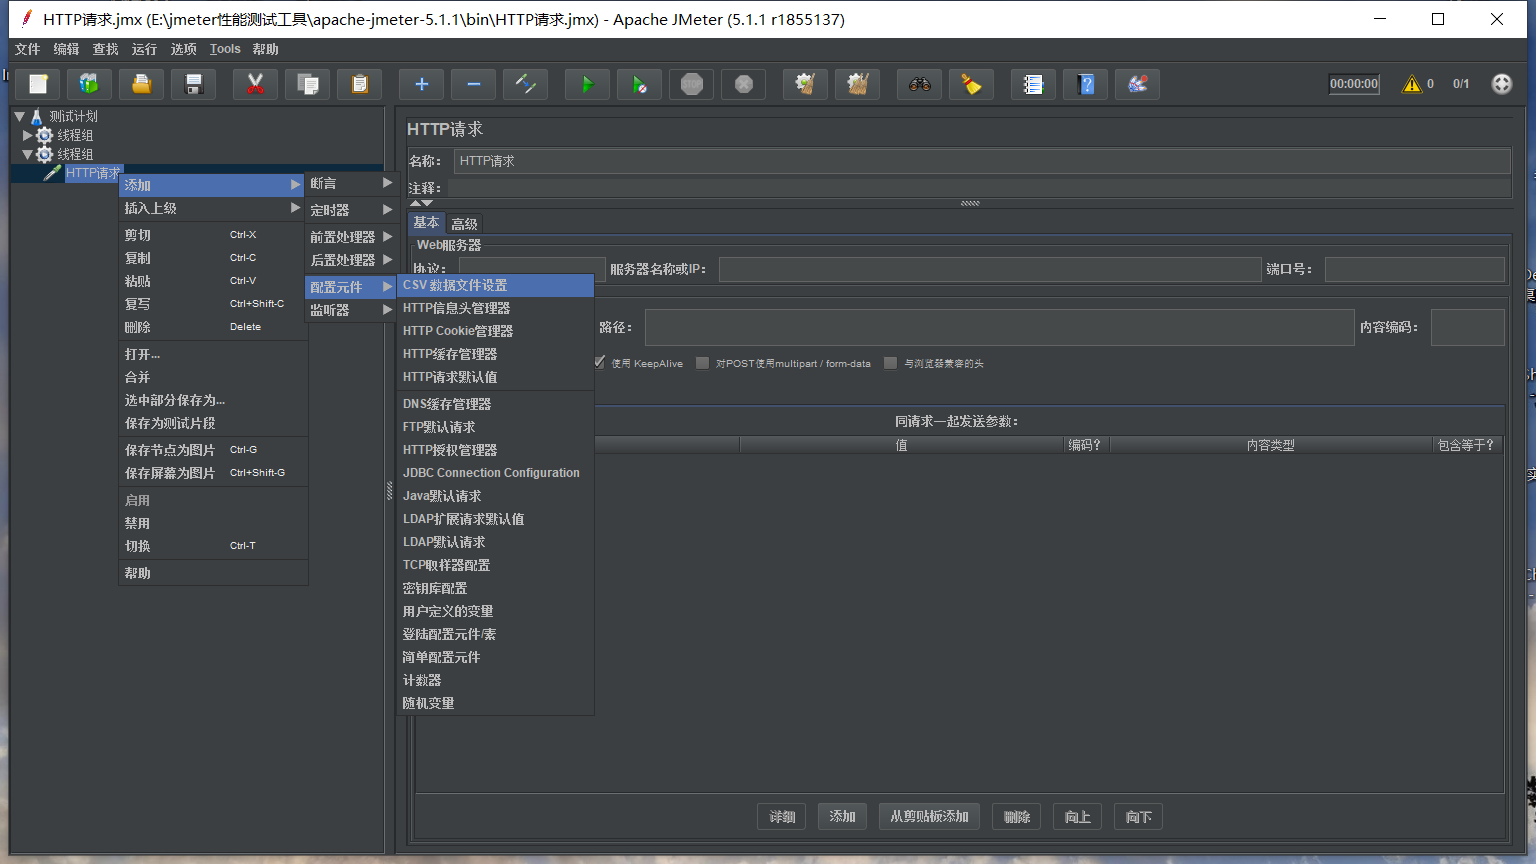The image size is (1536, 864).
Task: Open the 运行 menu
Action: click(x=144, y=49)
